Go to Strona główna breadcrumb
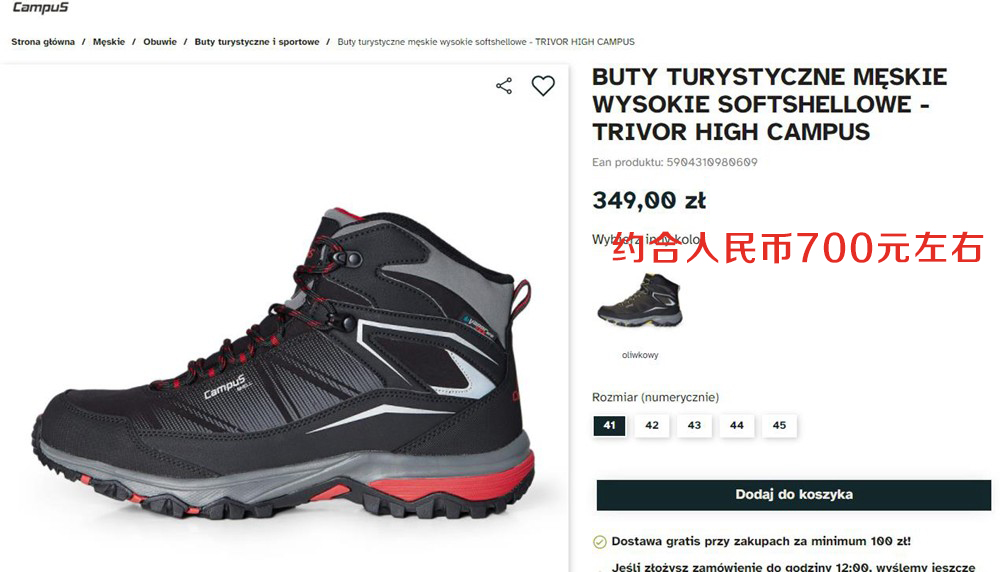Screen dimensions: 1000x572 [x=43, y=41]
